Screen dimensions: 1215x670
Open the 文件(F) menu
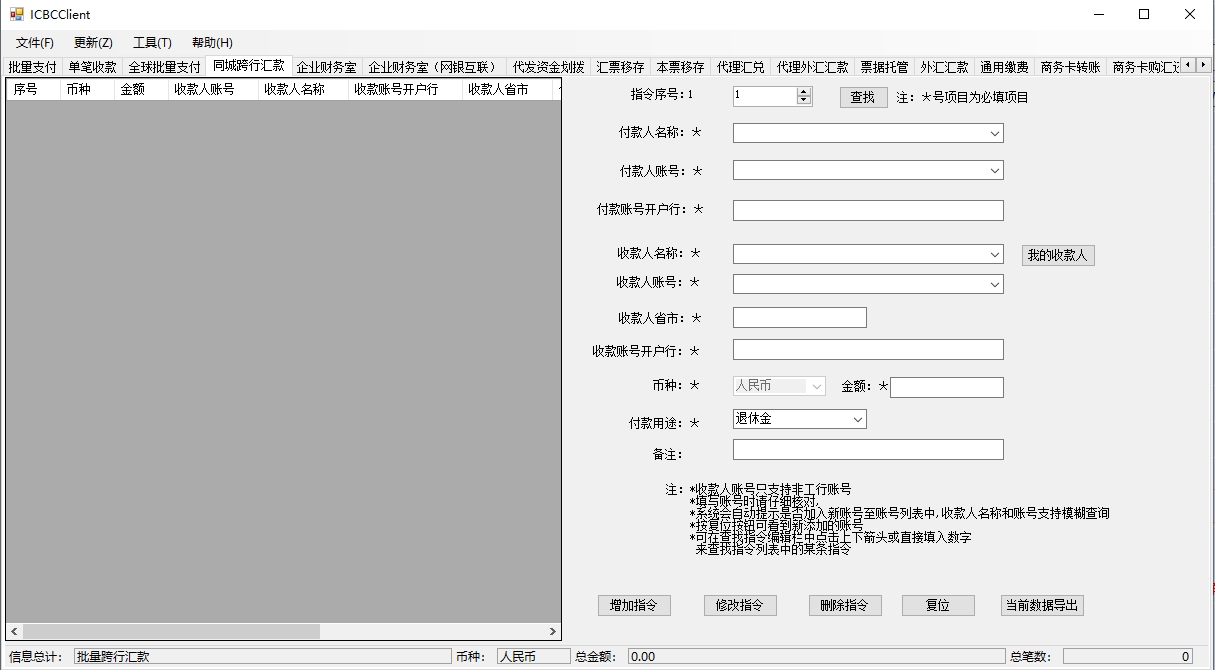[34, 42]
